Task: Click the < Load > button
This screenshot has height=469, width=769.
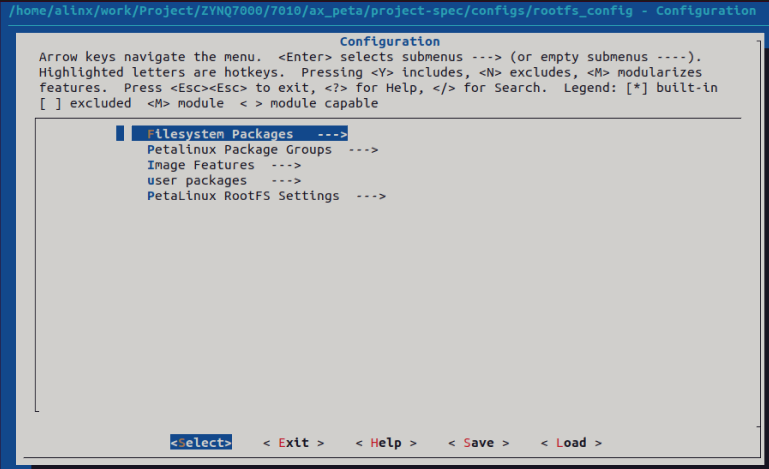Action: coord(571,443)
